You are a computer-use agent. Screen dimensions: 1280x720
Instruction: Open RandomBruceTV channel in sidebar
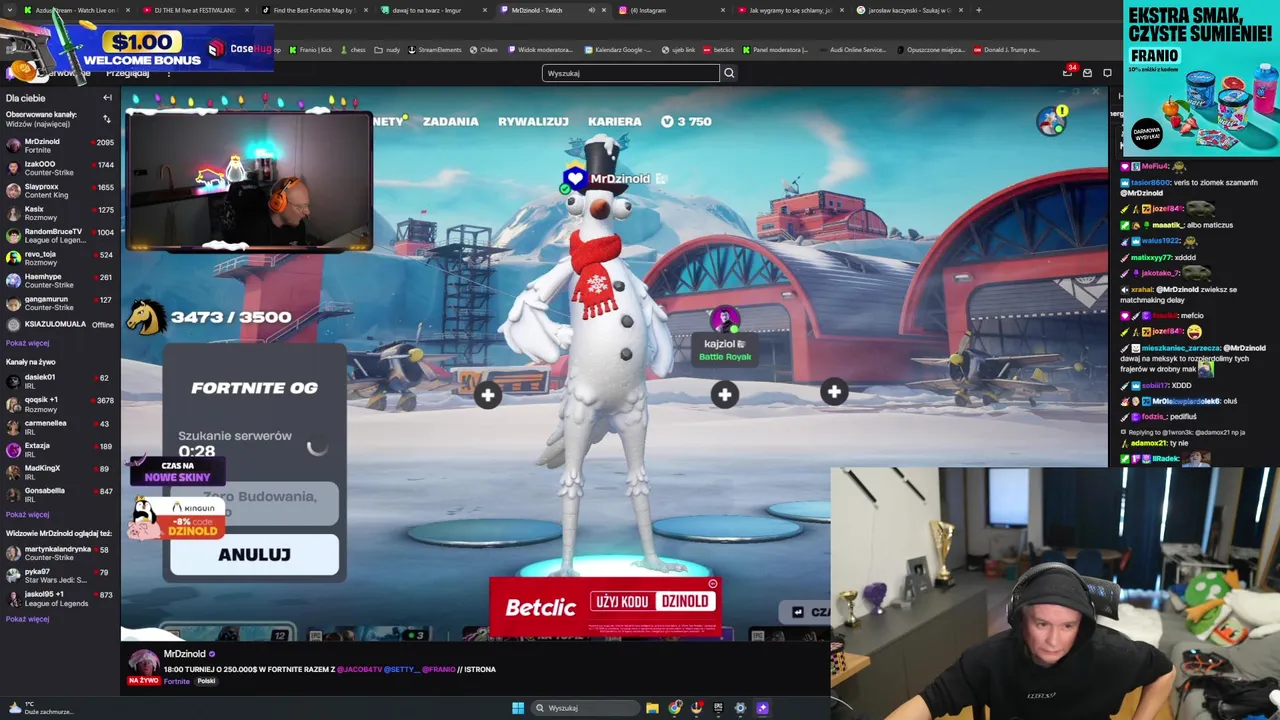click(60, 236)
